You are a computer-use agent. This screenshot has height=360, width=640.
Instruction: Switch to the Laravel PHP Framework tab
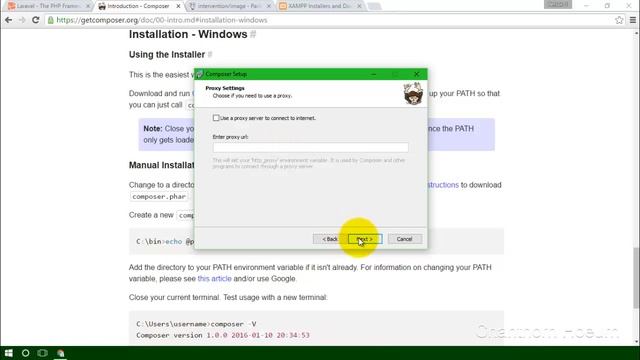pyautogui.click(x=48, y=6)
